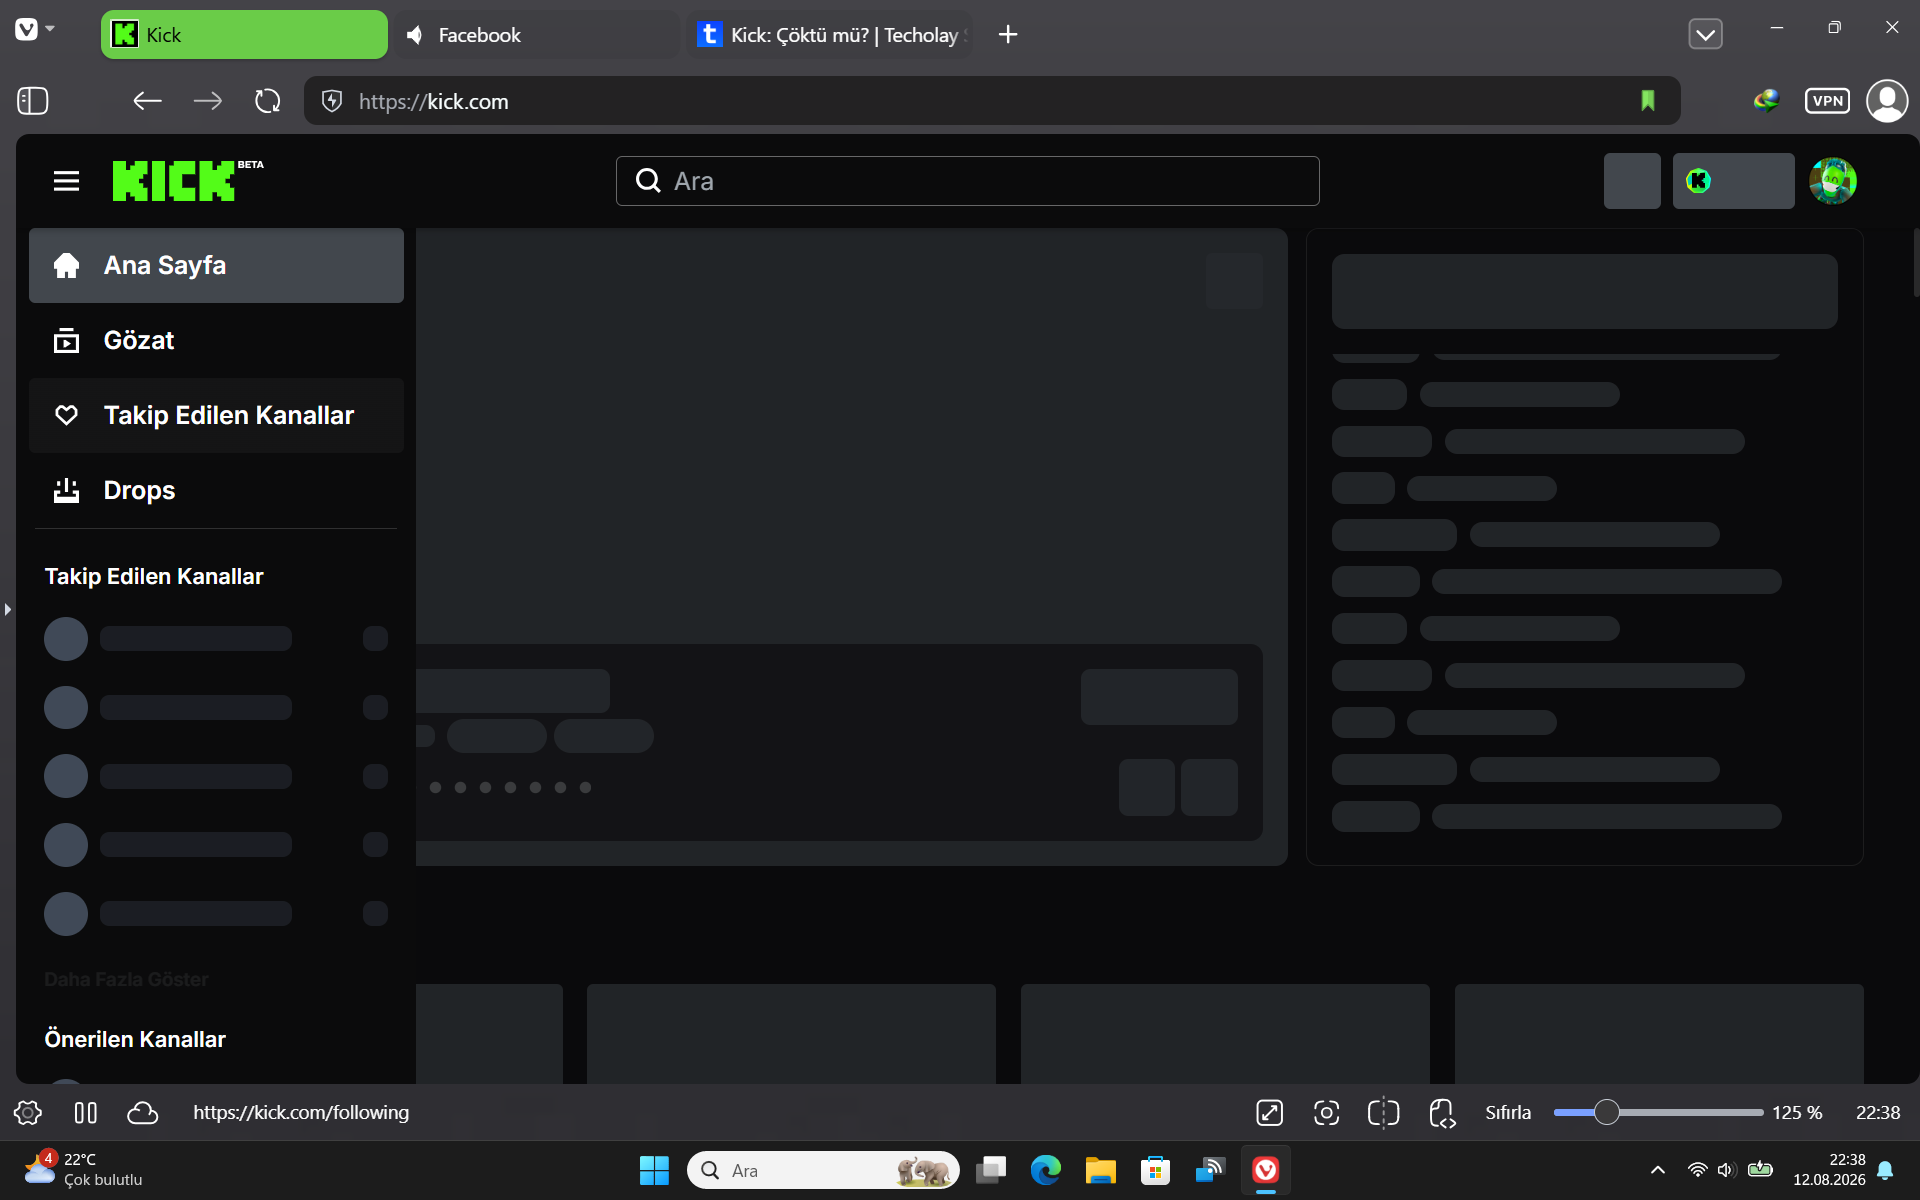Open the battery tray icon
1920x1200 pixels.
click(x=1760, y=1170)
